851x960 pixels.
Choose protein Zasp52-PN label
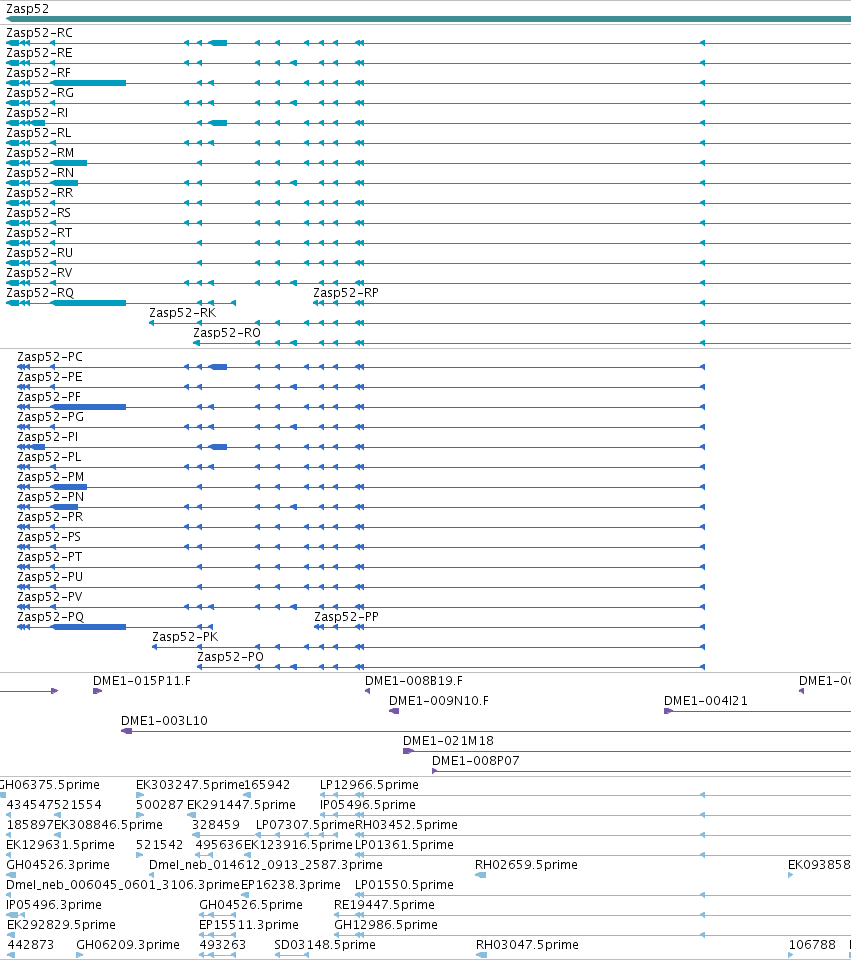click(x=51, y=497)
